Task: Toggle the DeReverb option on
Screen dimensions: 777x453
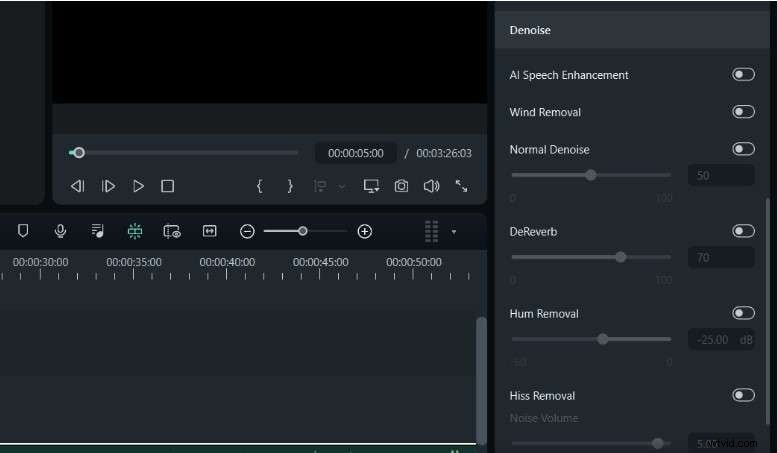Action: [743, 231]
